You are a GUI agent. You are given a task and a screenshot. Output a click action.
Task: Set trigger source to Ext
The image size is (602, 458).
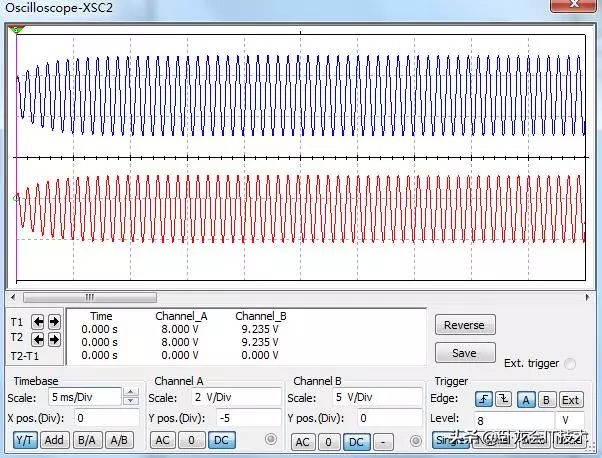tap(571, 400)
